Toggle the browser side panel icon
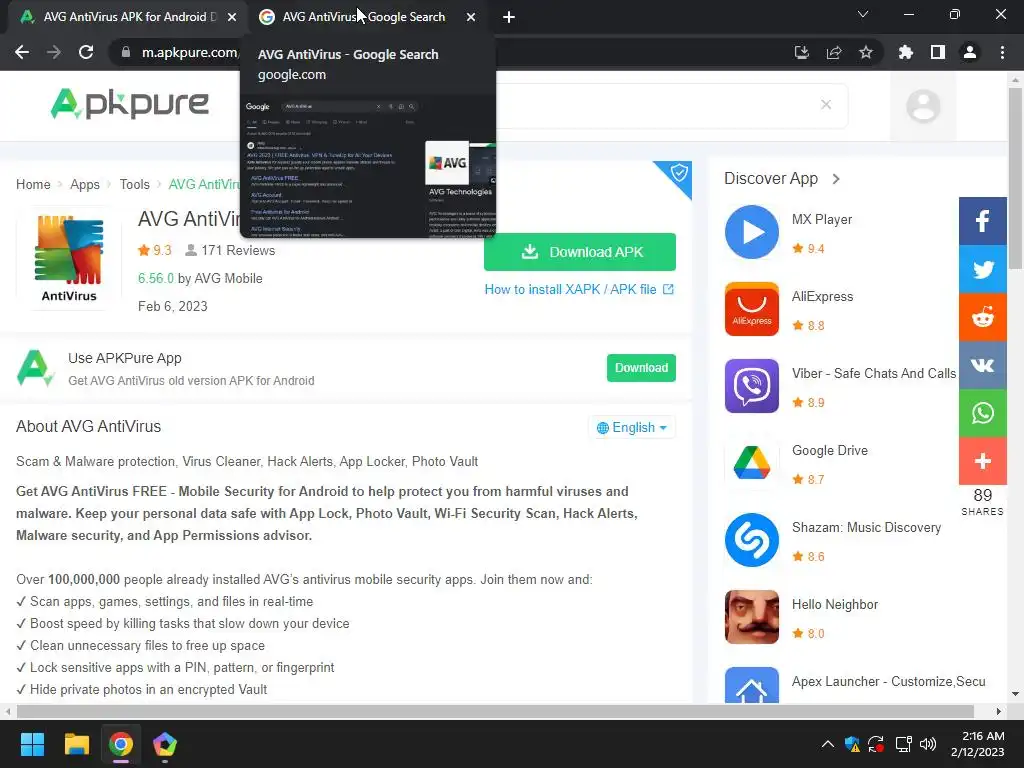This screenshot has height=768, width=1024. click(x=938, y=52)
